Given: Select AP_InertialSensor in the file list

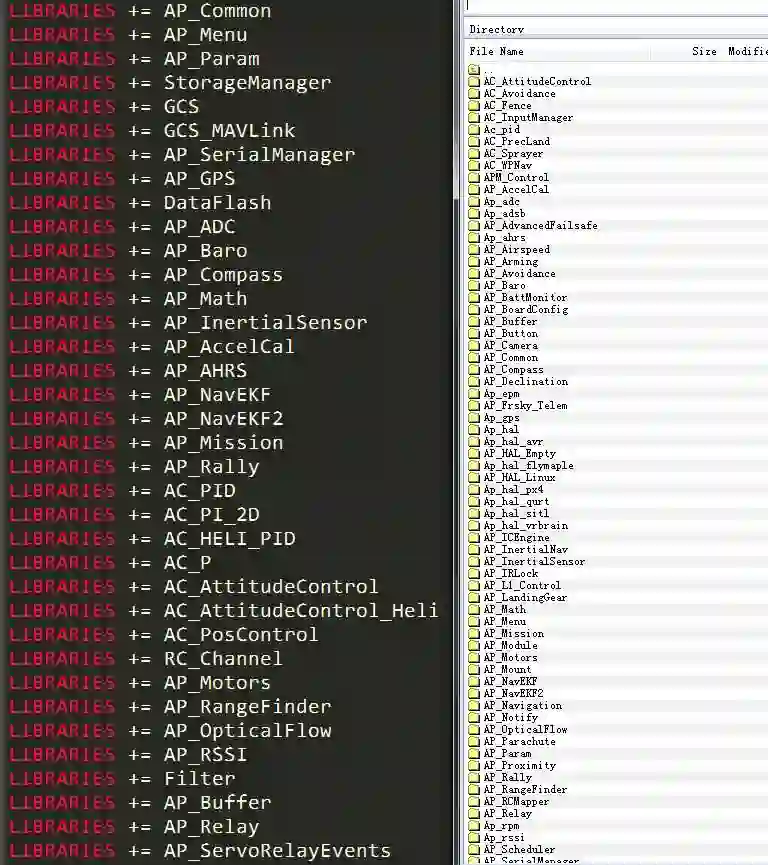Looking at the screenshot, I should [534, 562].
